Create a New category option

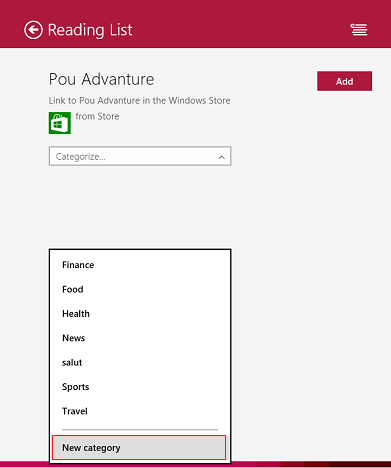[139, 448]
